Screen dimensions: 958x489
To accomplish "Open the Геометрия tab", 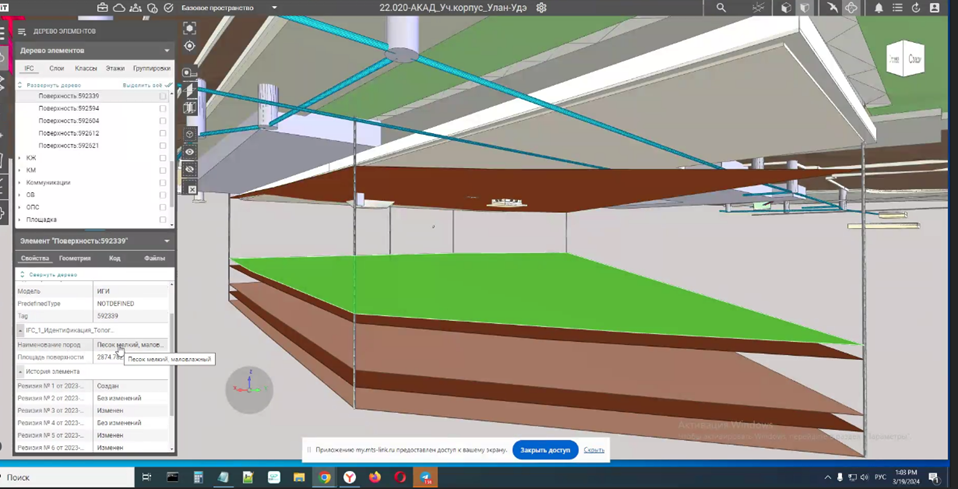I will [75, 259].
